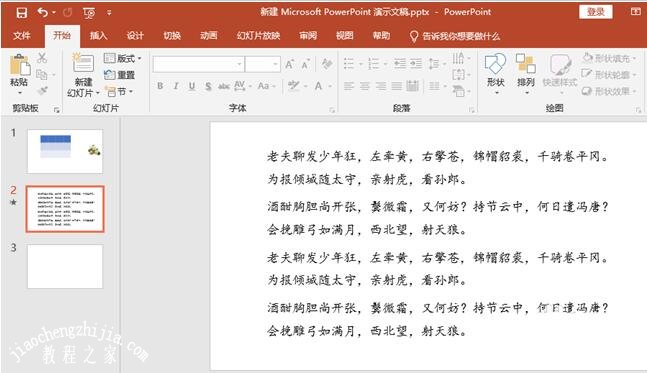Open Character Spacing AV dropdown
This screenshot has height=373, width=647.
click(x=243, y=86)
